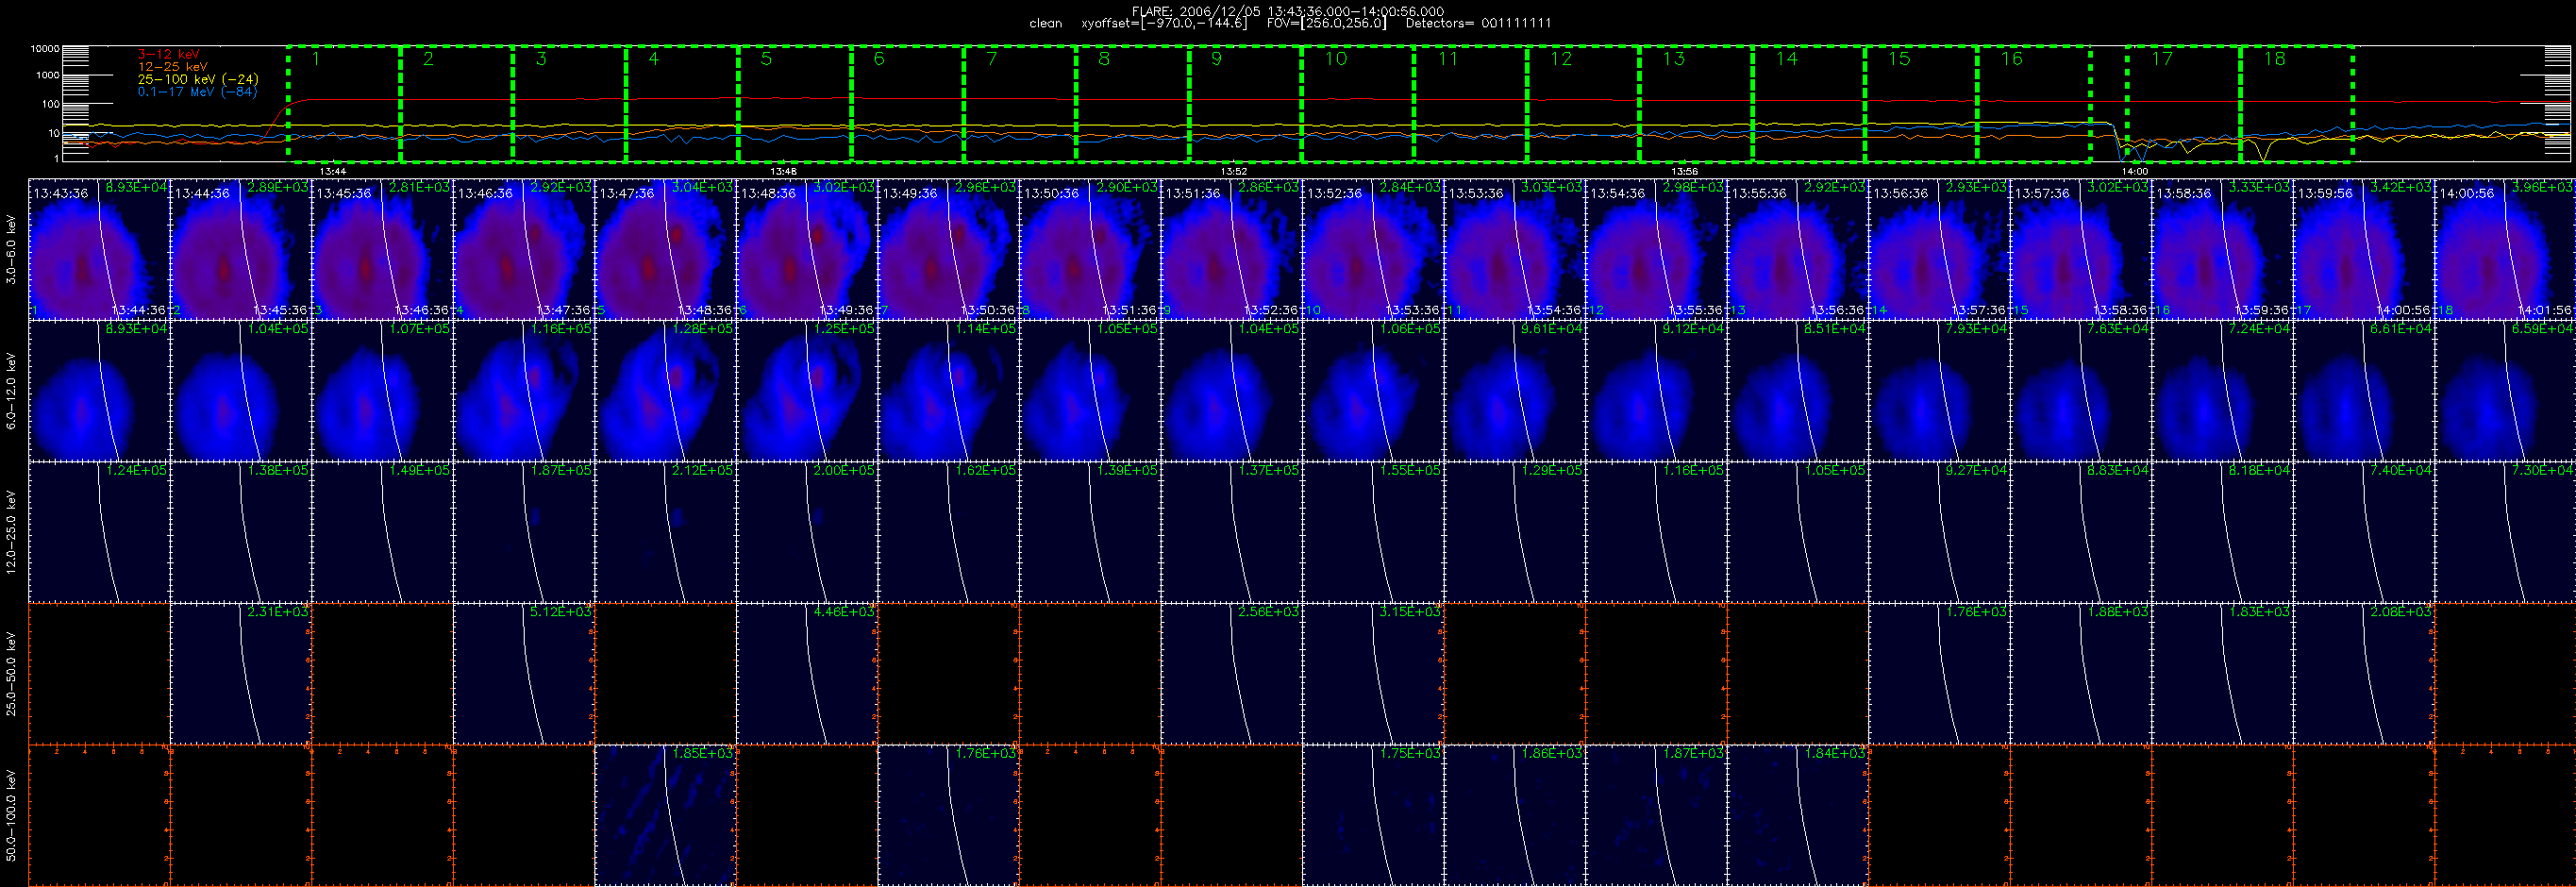Select time interval 18 in the lightcurve
2576x887 pixels.
click(x=2296, y=103)
